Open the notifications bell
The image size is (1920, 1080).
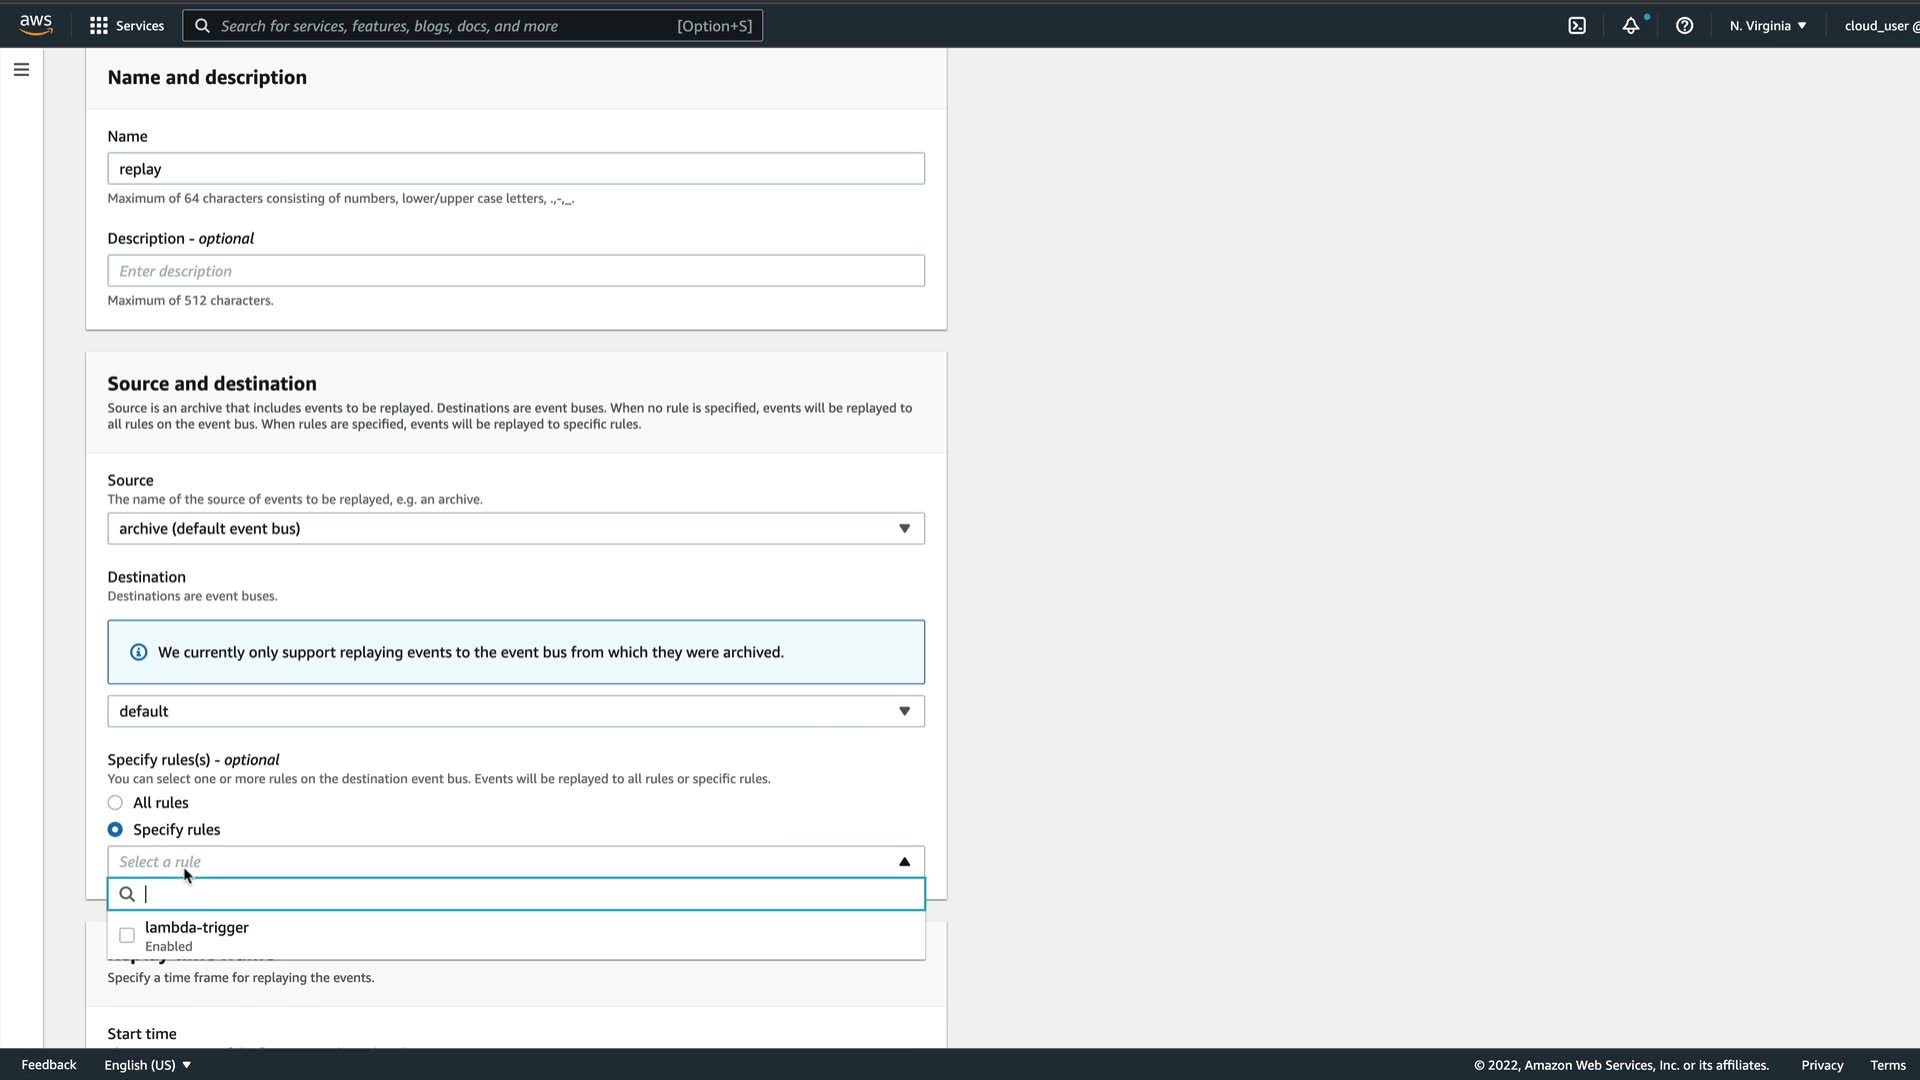1631,26
